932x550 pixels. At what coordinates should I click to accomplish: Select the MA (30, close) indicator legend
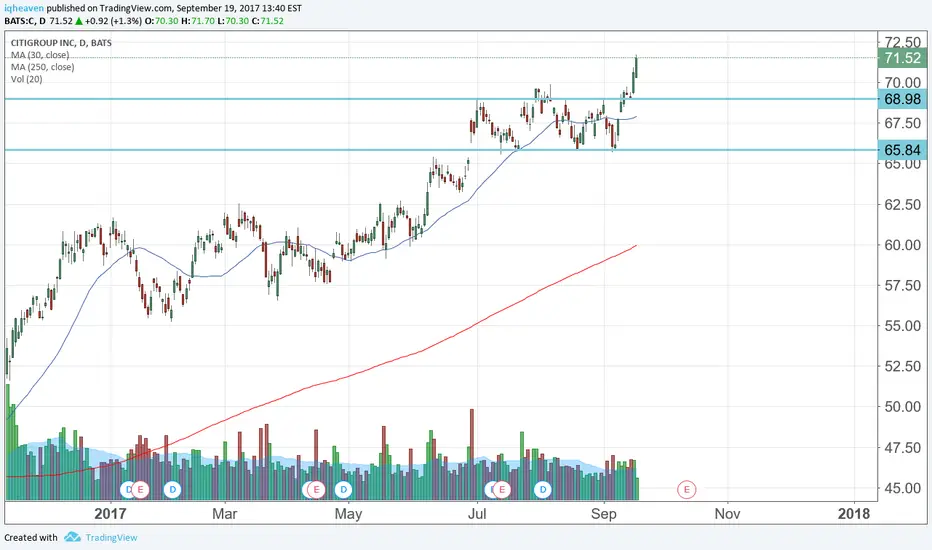(40, 55)
